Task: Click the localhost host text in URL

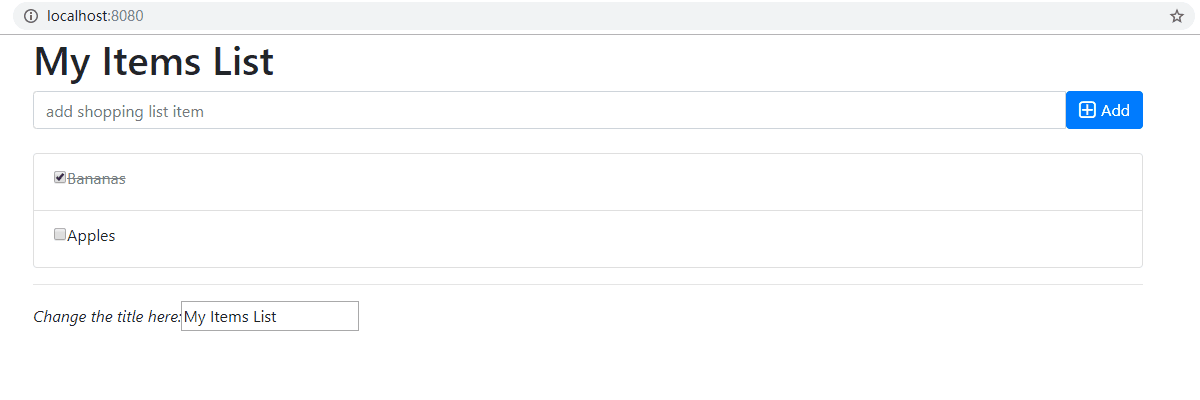Action: pos(78,16)
